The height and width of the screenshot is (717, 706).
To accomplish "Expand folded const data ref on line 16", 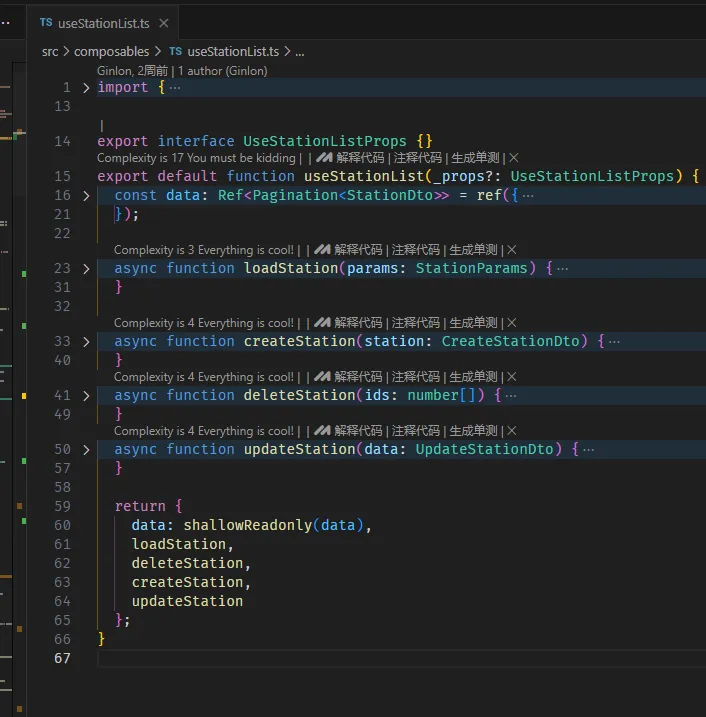I will (86, 196).
